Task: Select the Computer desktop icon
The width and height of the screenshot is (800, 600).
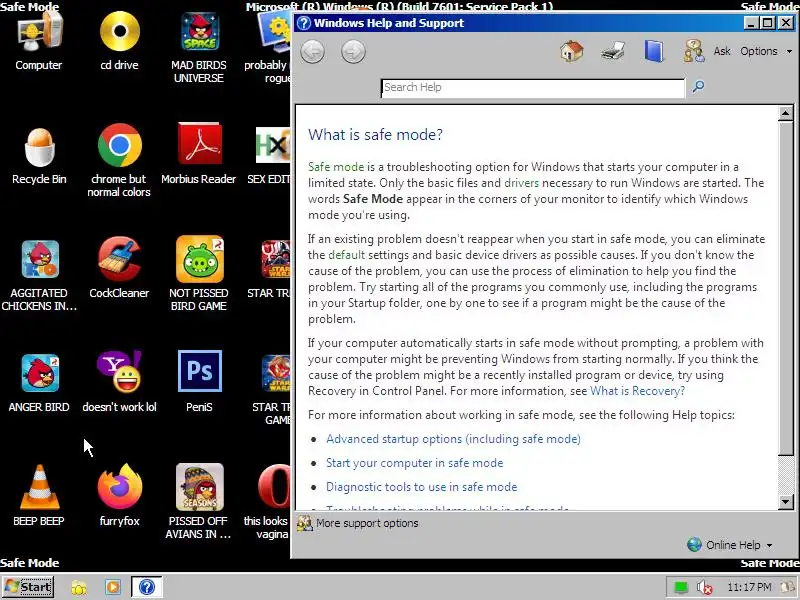Action: [x=39, y=41]
